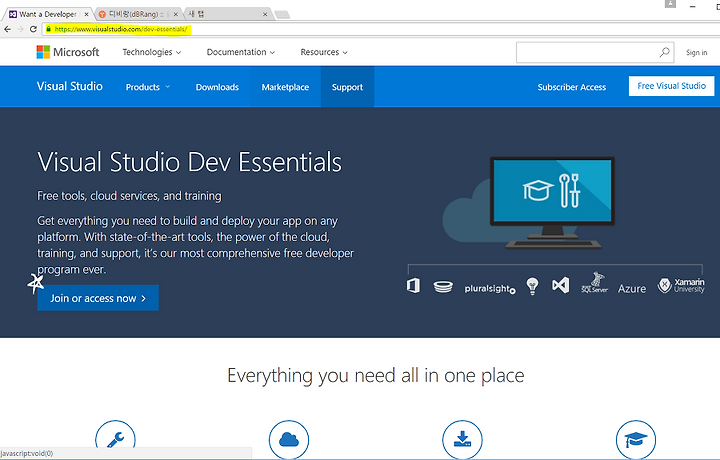Expand the Documentation dropdown
720x460 pixels.
241,52
